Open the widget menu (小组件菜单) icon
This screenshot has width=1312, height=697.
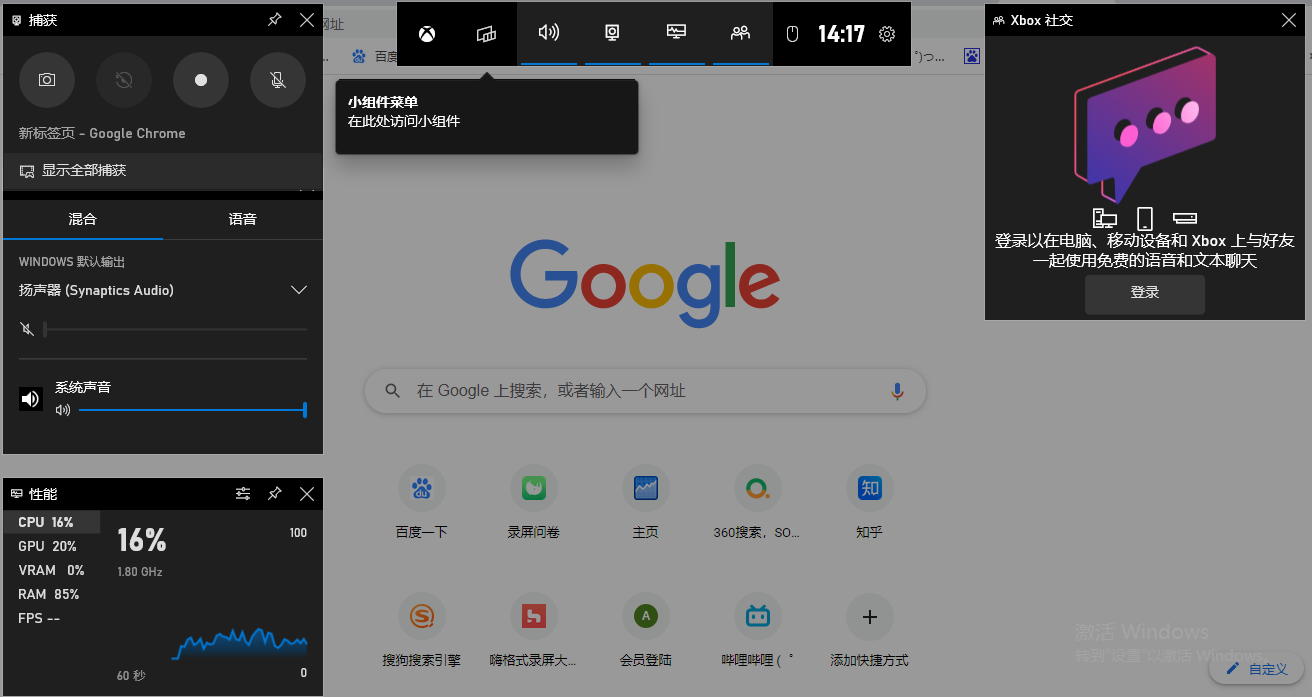(x=487, y=34)
